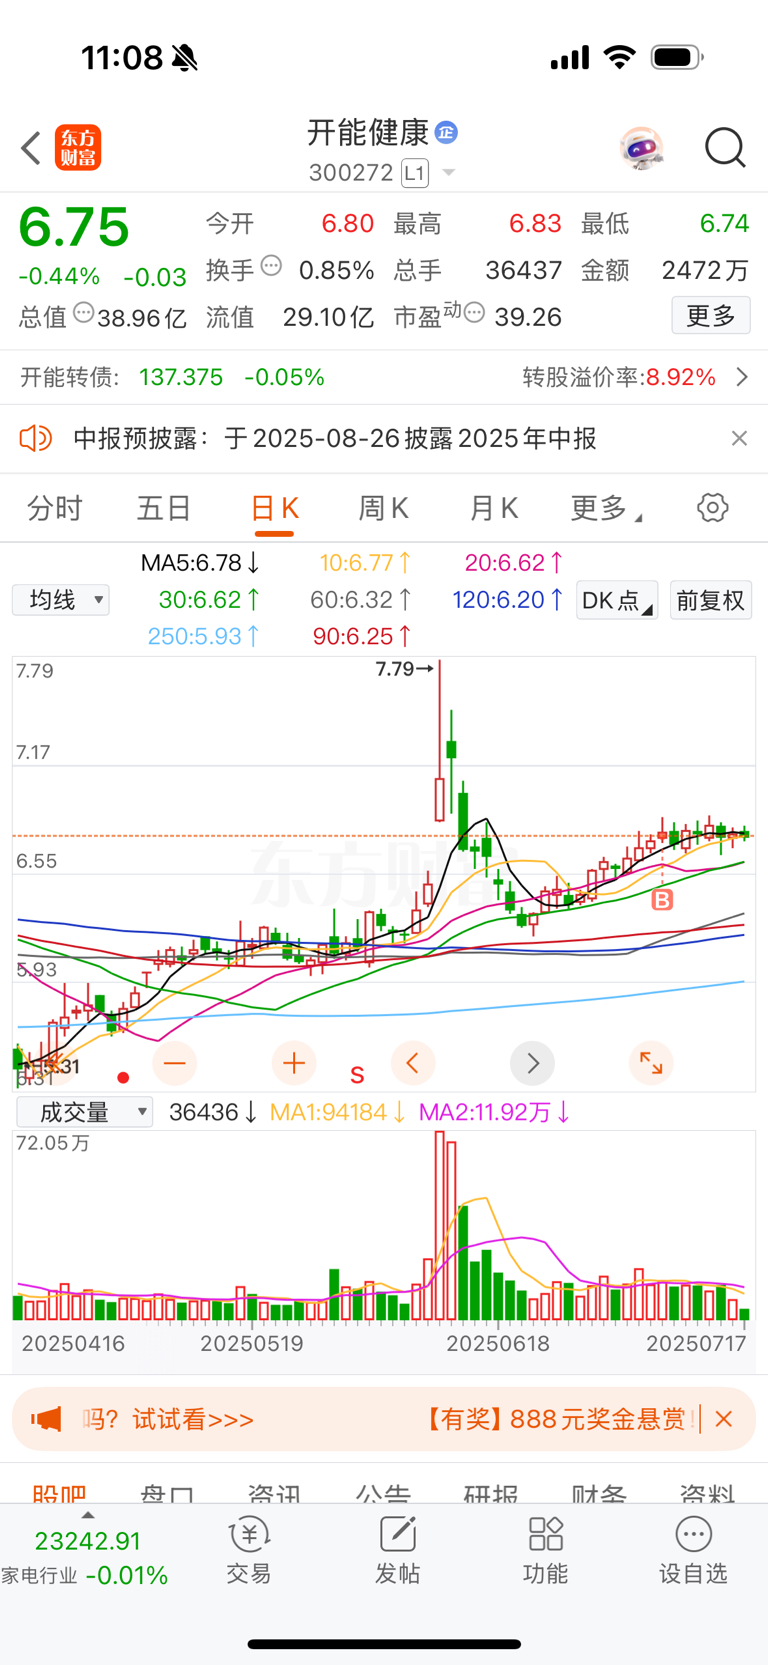Screen dimensions: 769x1665
Task: Tap the back arrow icon
Action: click(31, 148)
